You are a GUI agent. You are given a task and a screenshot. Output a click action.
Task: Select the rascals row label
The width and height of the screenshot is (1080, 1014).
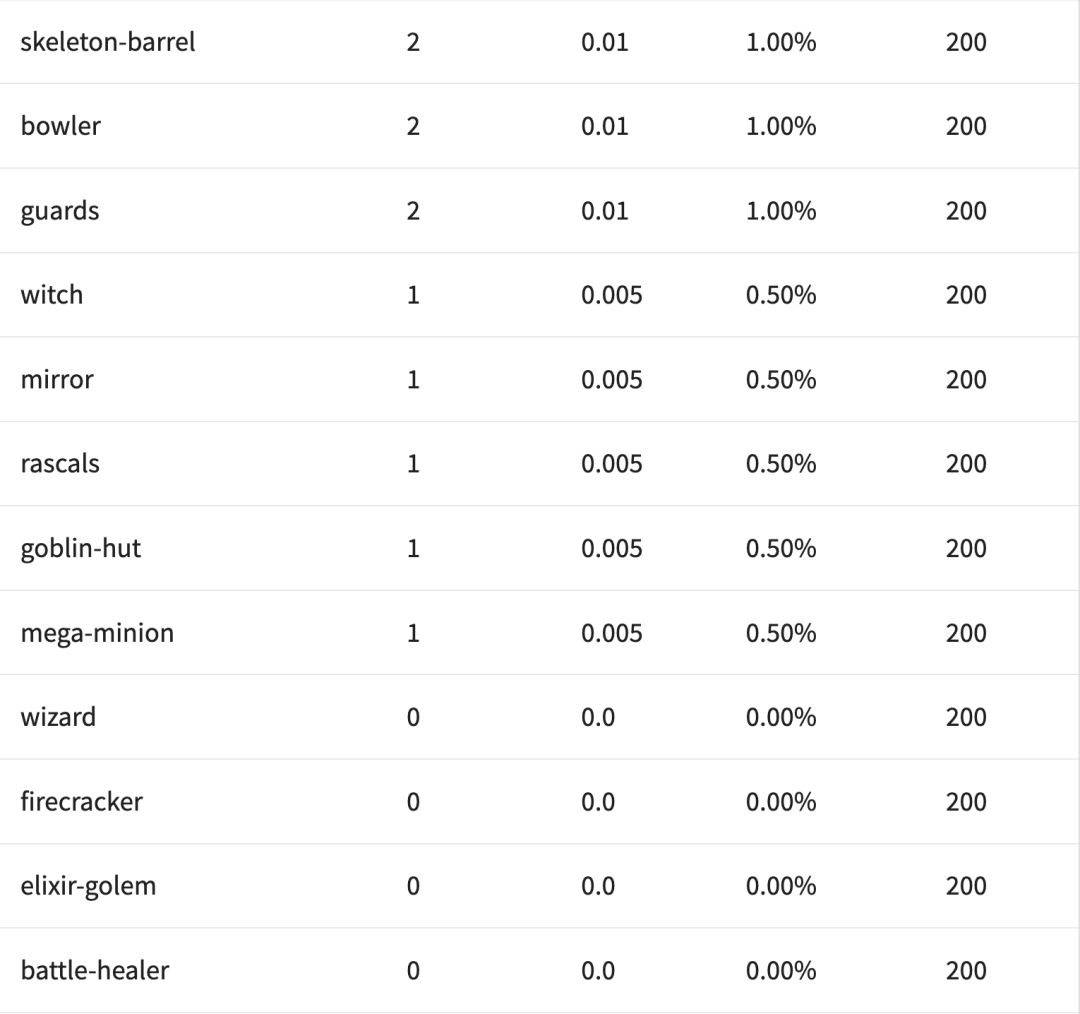60,464
